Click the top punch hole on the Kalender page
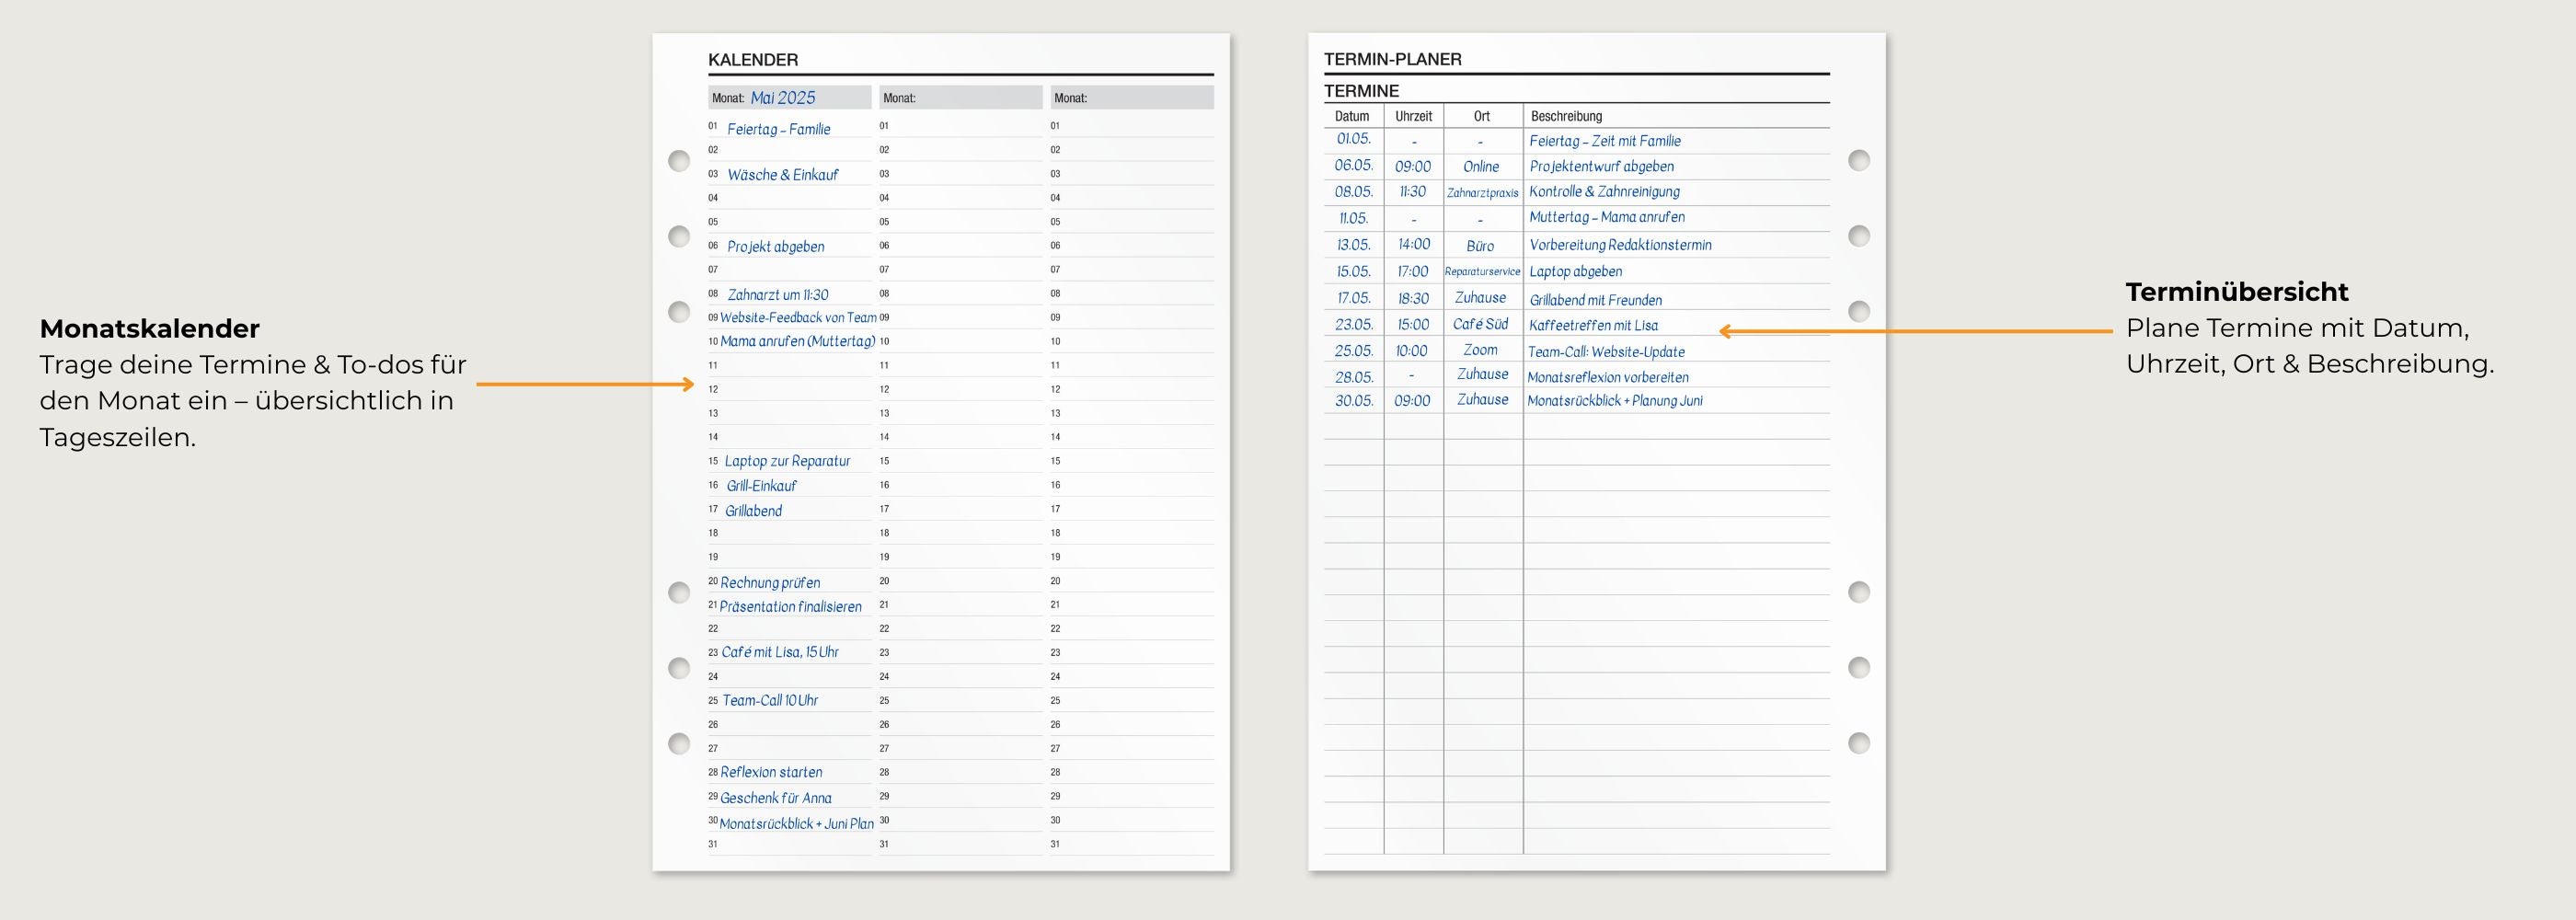 (679, 161)
